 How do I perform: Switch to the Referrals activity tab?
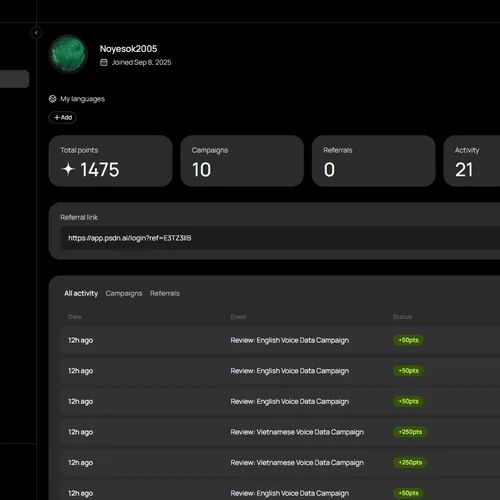click(x=165, y=293)
